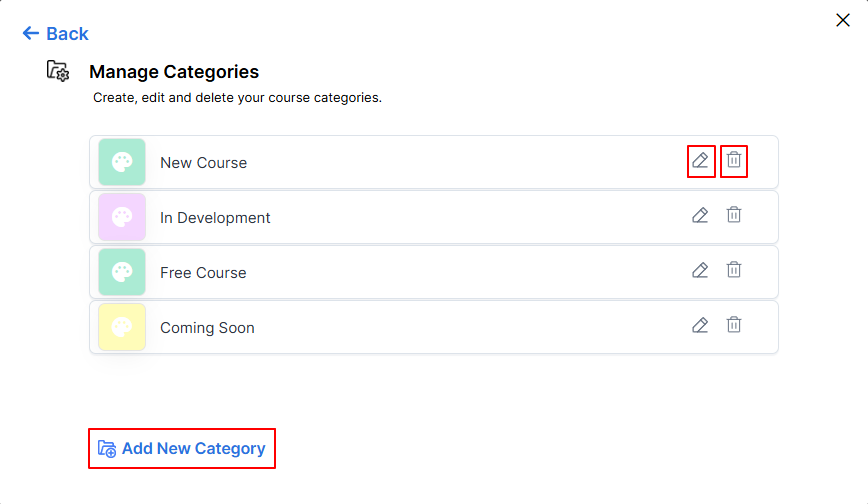Close the Manage Categories dialog
Viewport: 868px width, 504px height.
(843, 20)
